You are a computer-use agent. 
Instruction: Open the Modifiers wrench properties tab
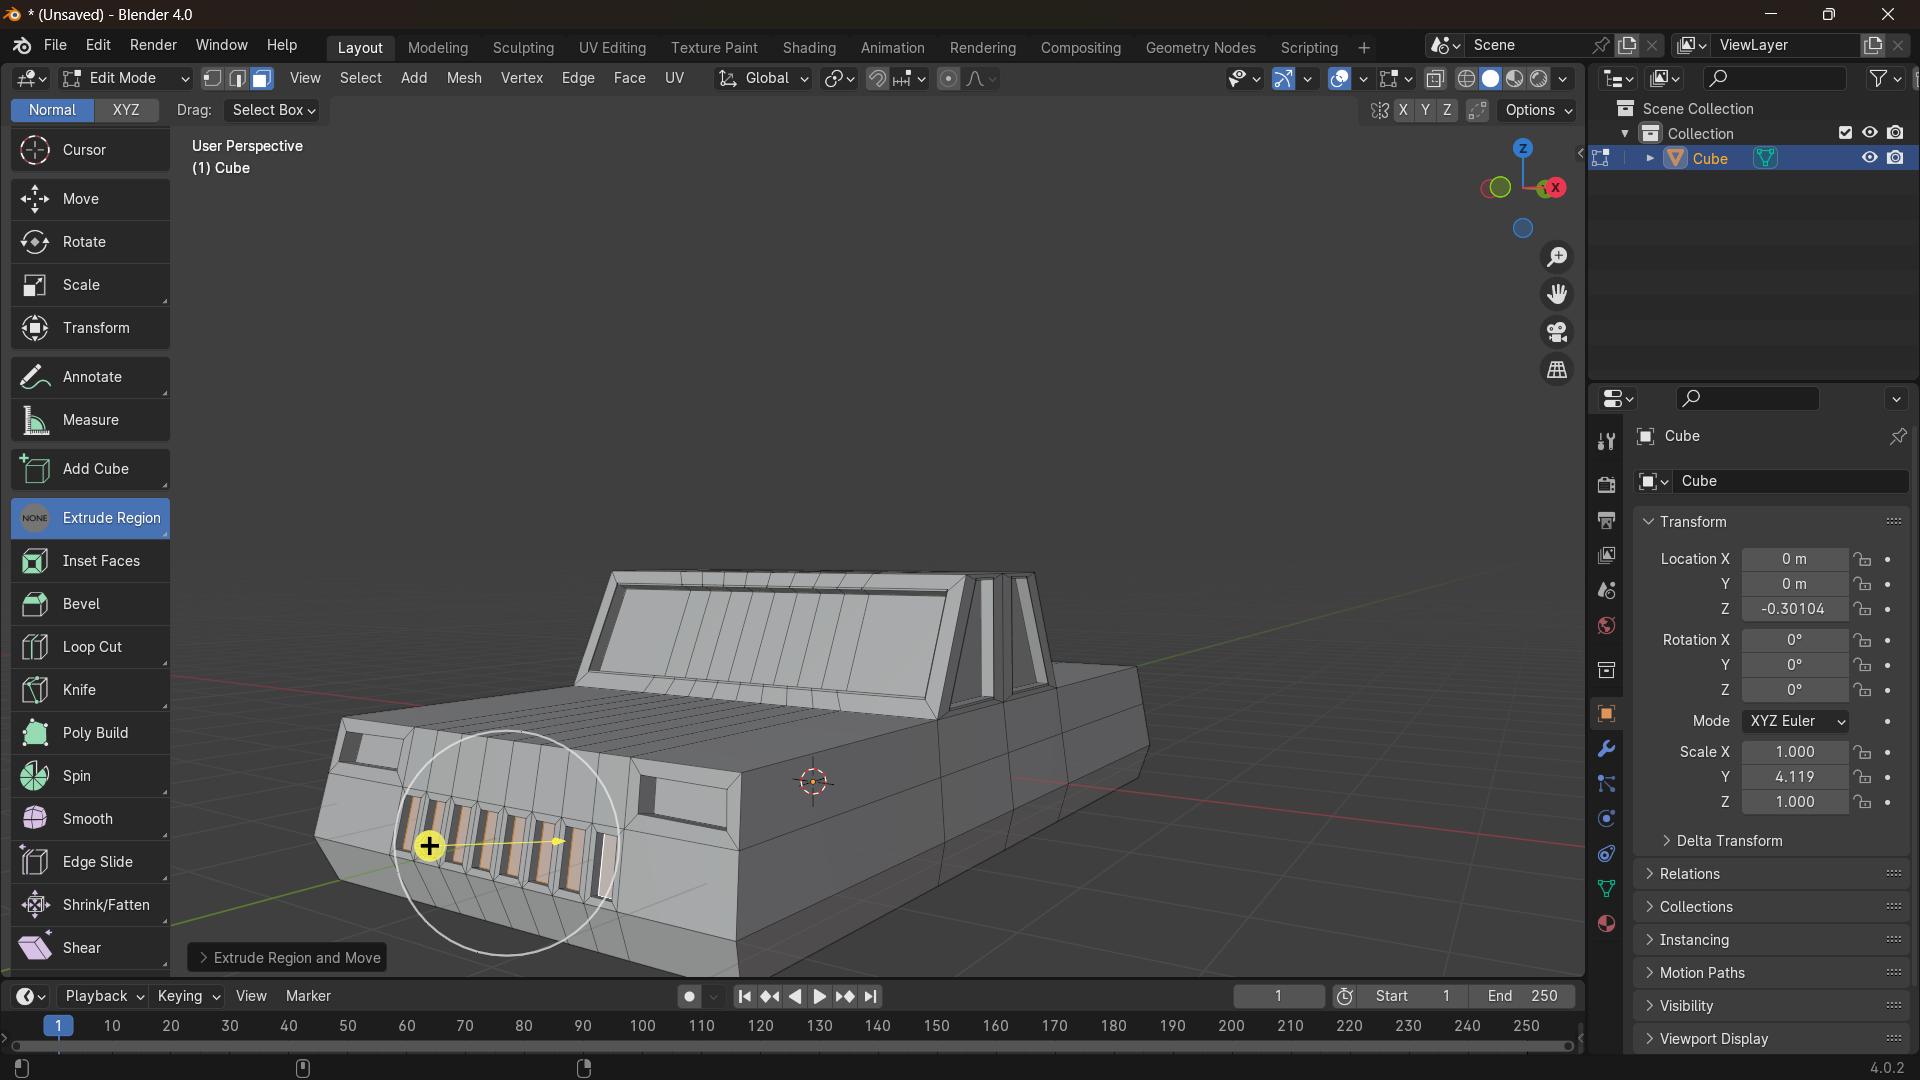[1606, 749]
